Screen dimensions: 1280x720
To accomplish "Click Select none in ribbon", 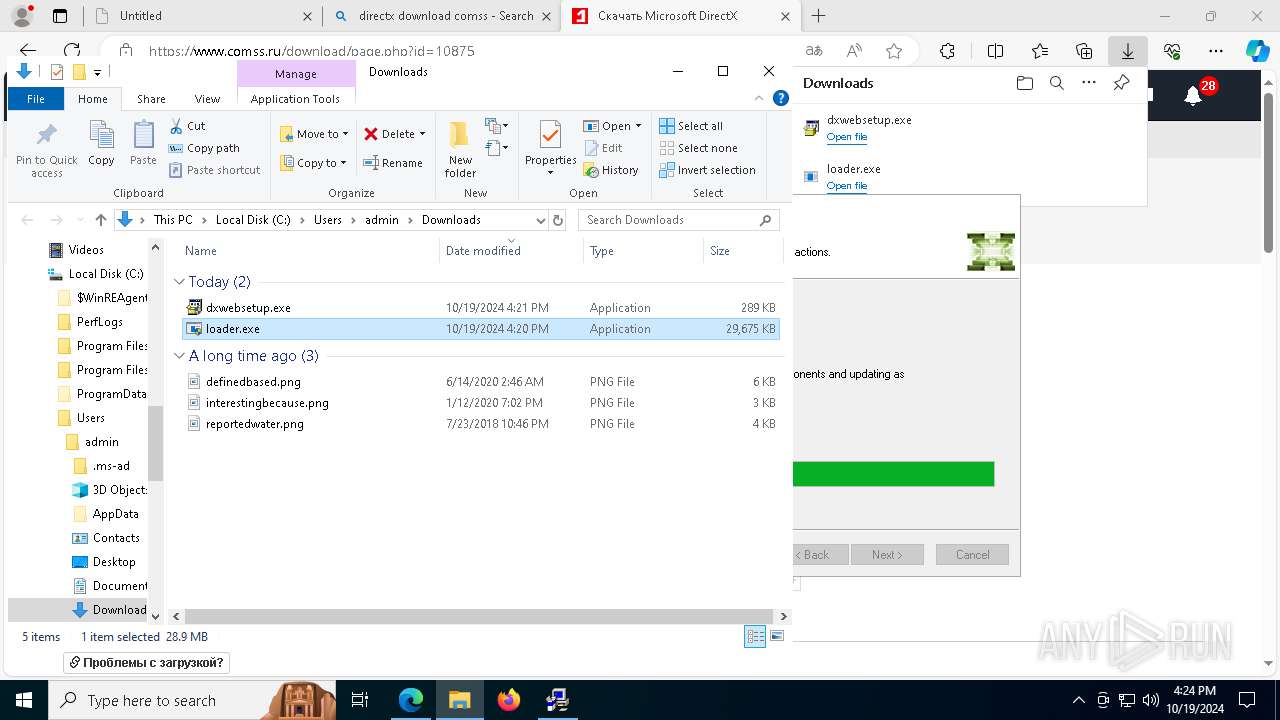I will (698, 148).
